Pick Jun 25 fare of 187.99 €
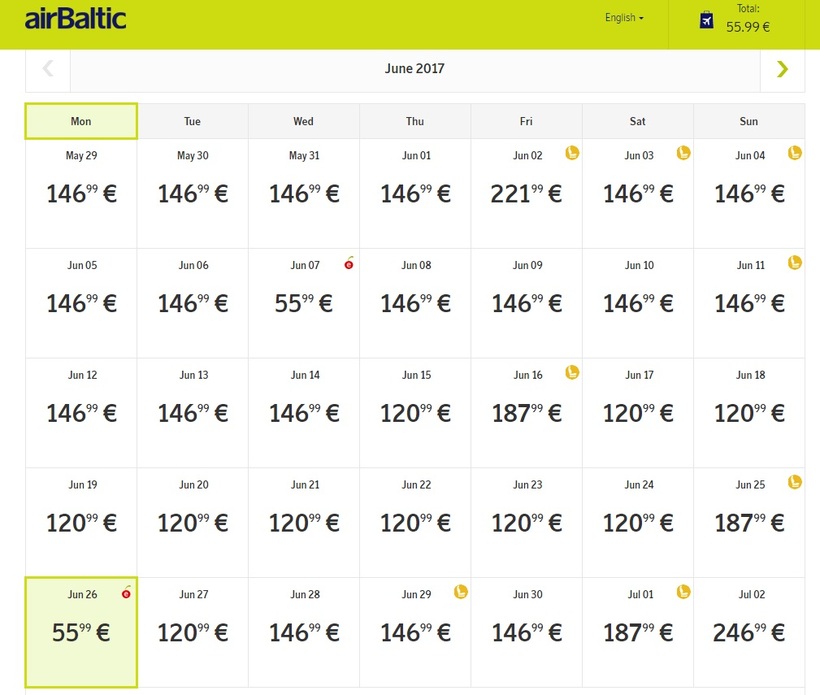Image resolution: width=820 pixels, height=695 pixels. pyautogui.click(x=749, y=523)
